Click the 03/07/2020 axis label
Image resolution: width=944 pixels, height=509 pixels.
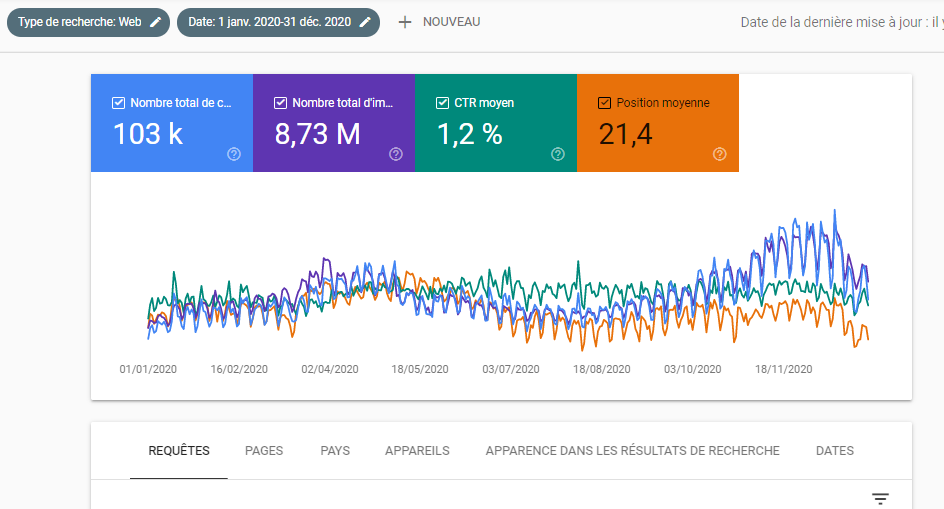pos(511,369)
